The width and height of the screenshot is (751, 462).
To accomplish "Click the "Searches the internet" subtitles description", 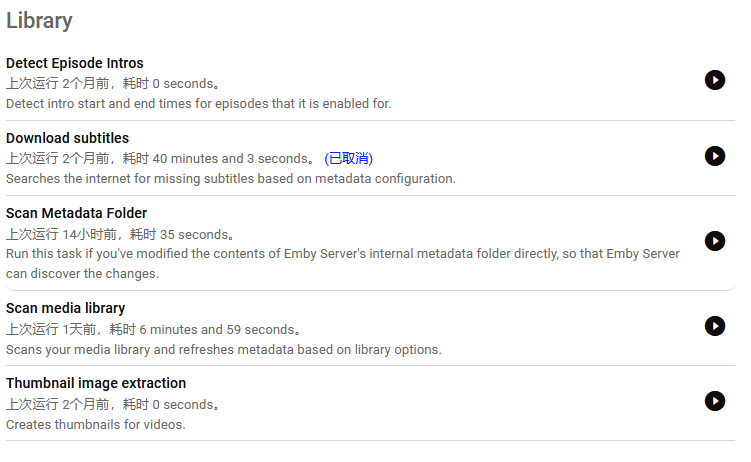I will pyautogui.click(x=230, y=179).
